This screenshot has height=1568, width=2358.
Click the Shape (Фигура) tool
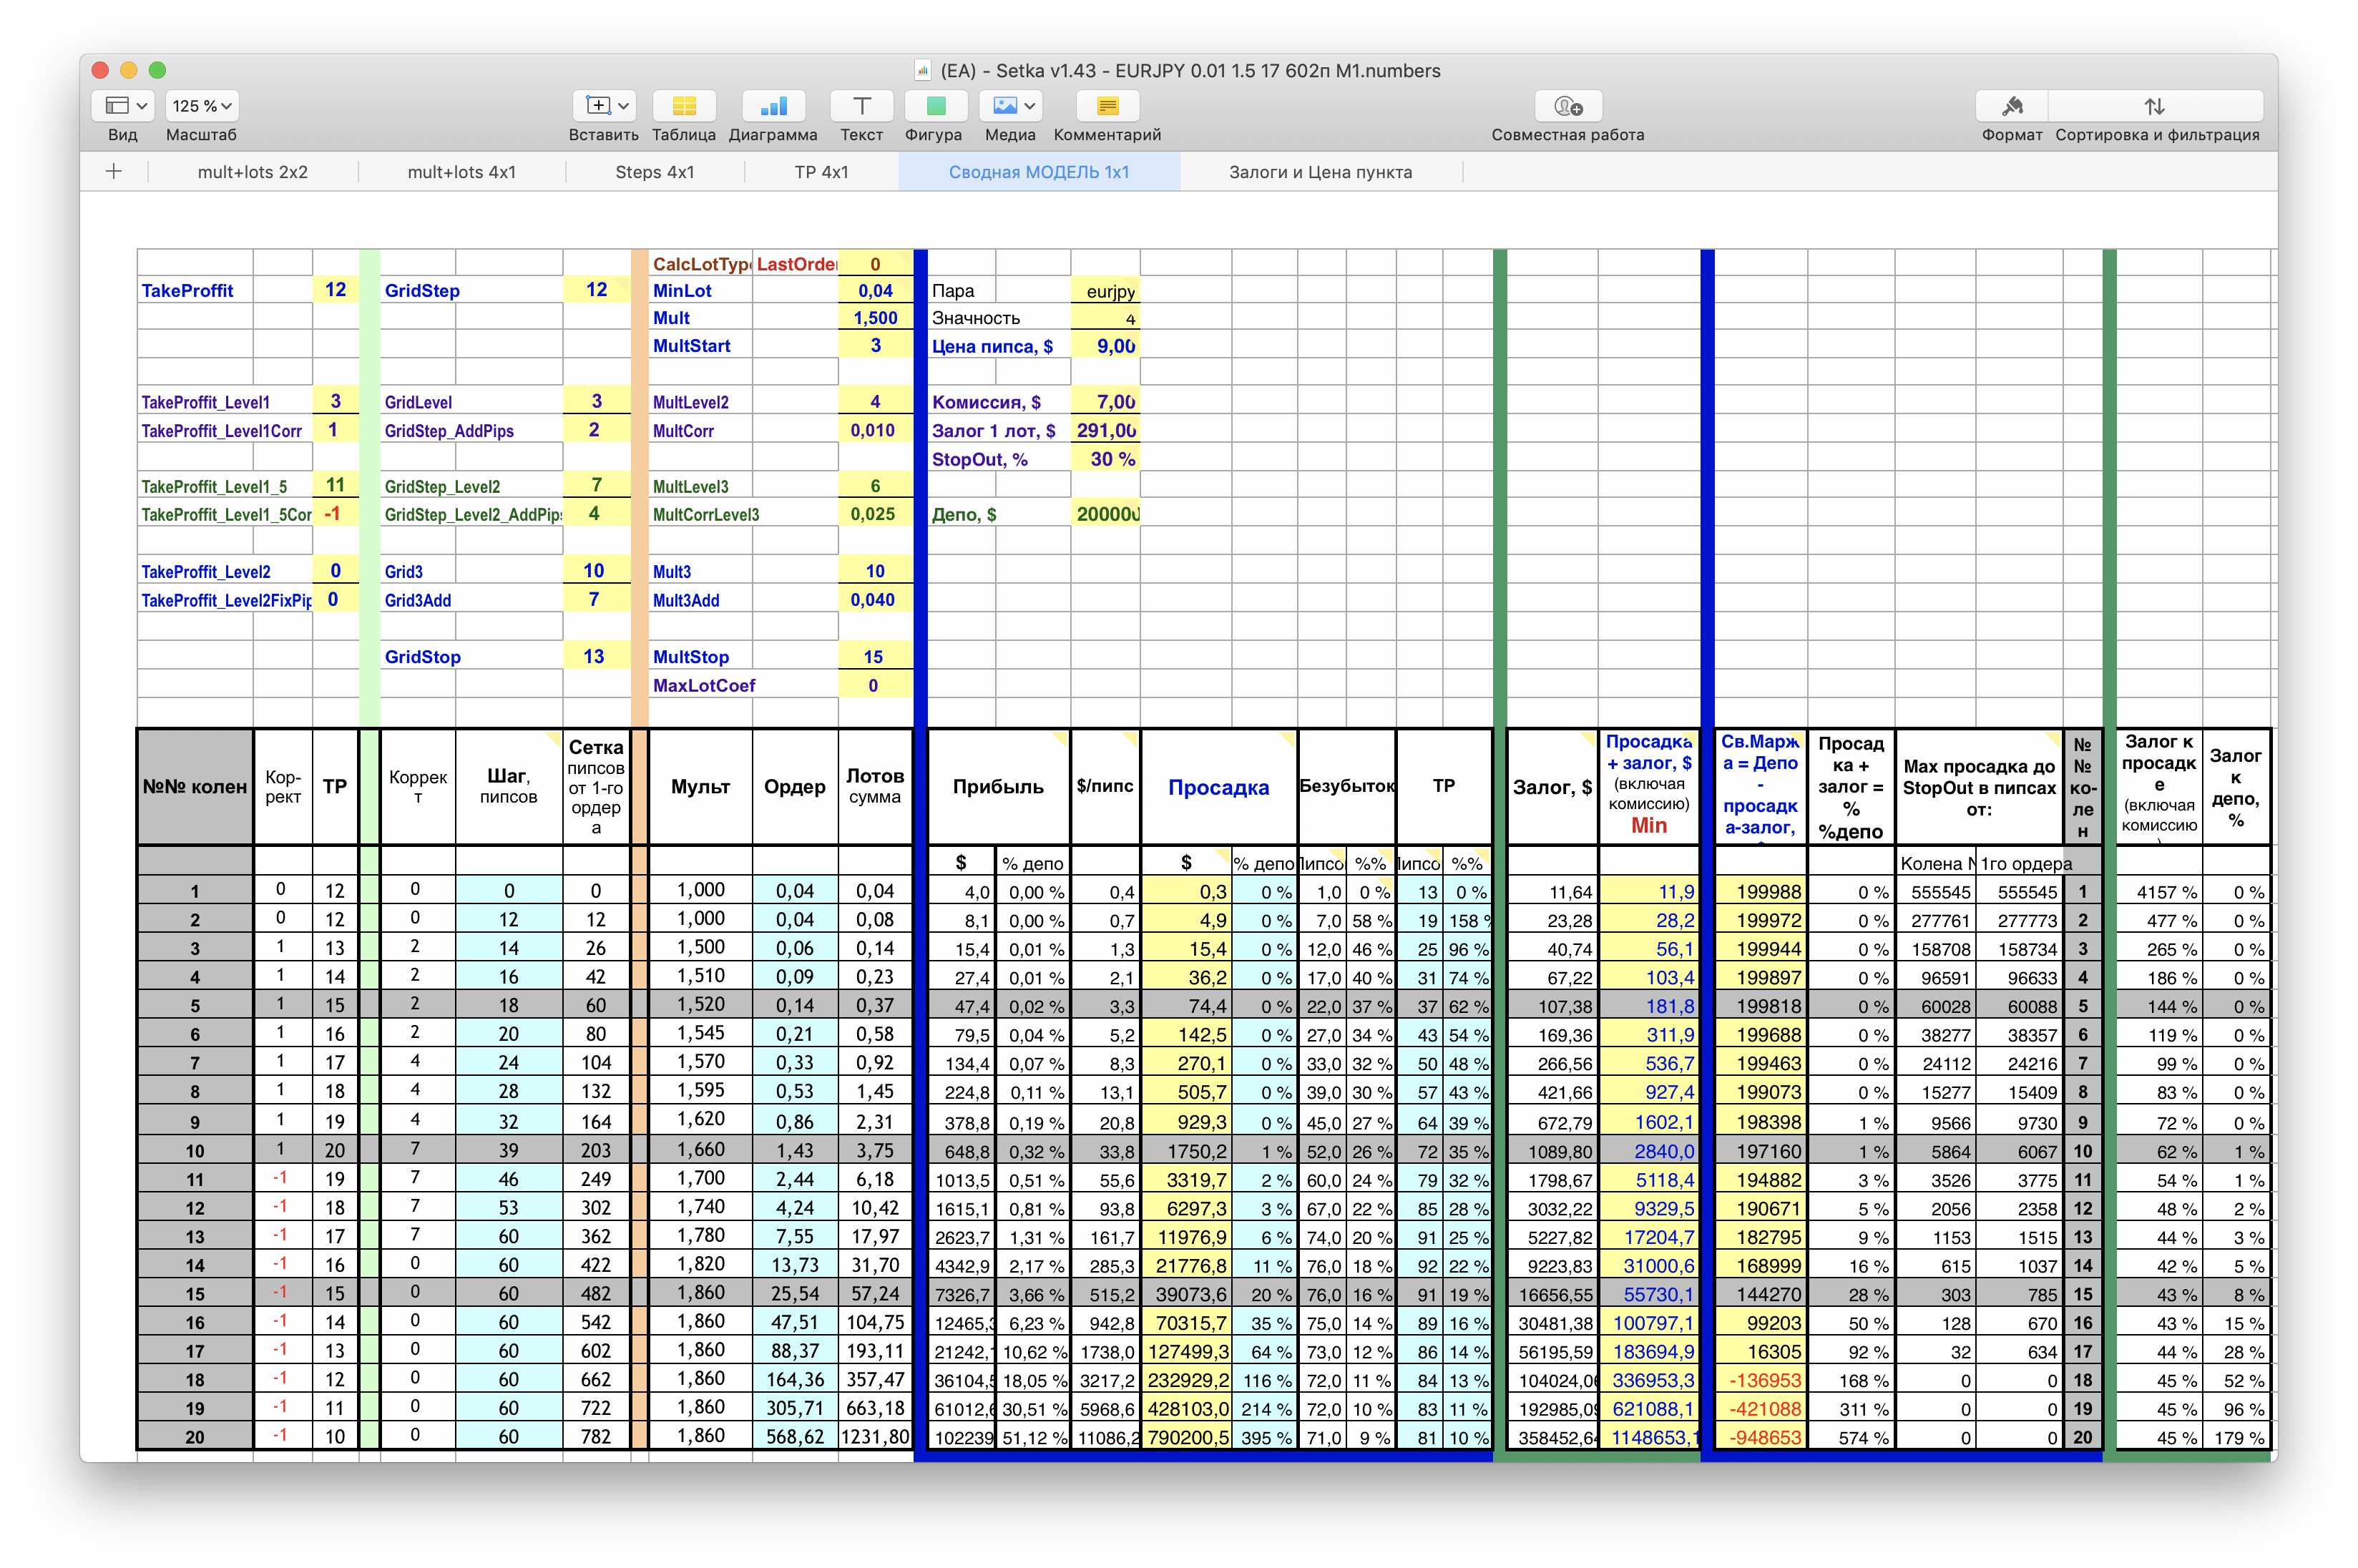(935, 105)
